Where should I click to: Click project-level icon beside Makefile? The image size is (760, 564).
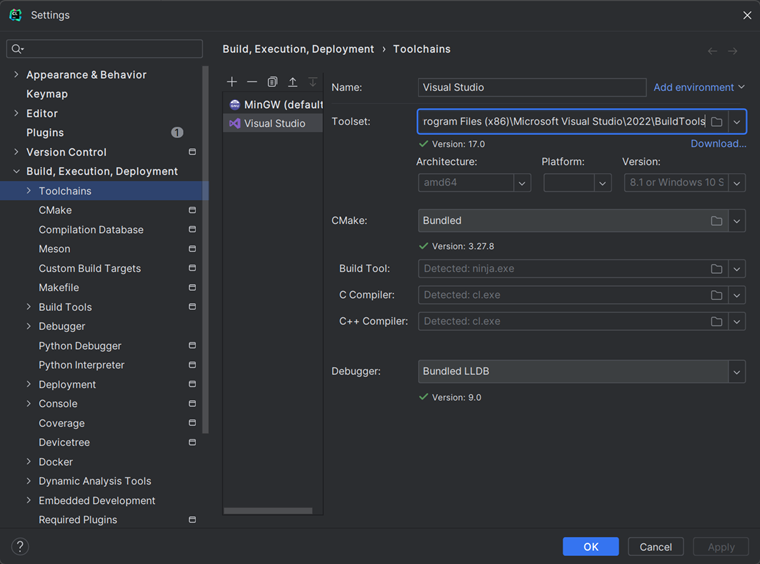[x=192, y=287]
